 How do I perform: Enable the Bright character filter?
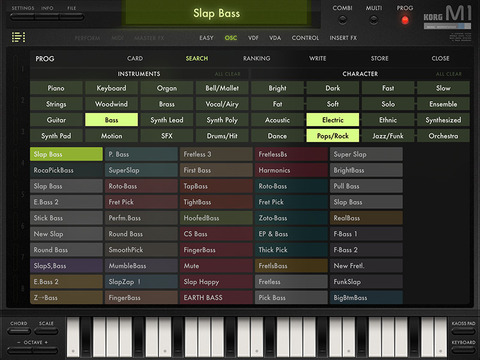[277, 88]
